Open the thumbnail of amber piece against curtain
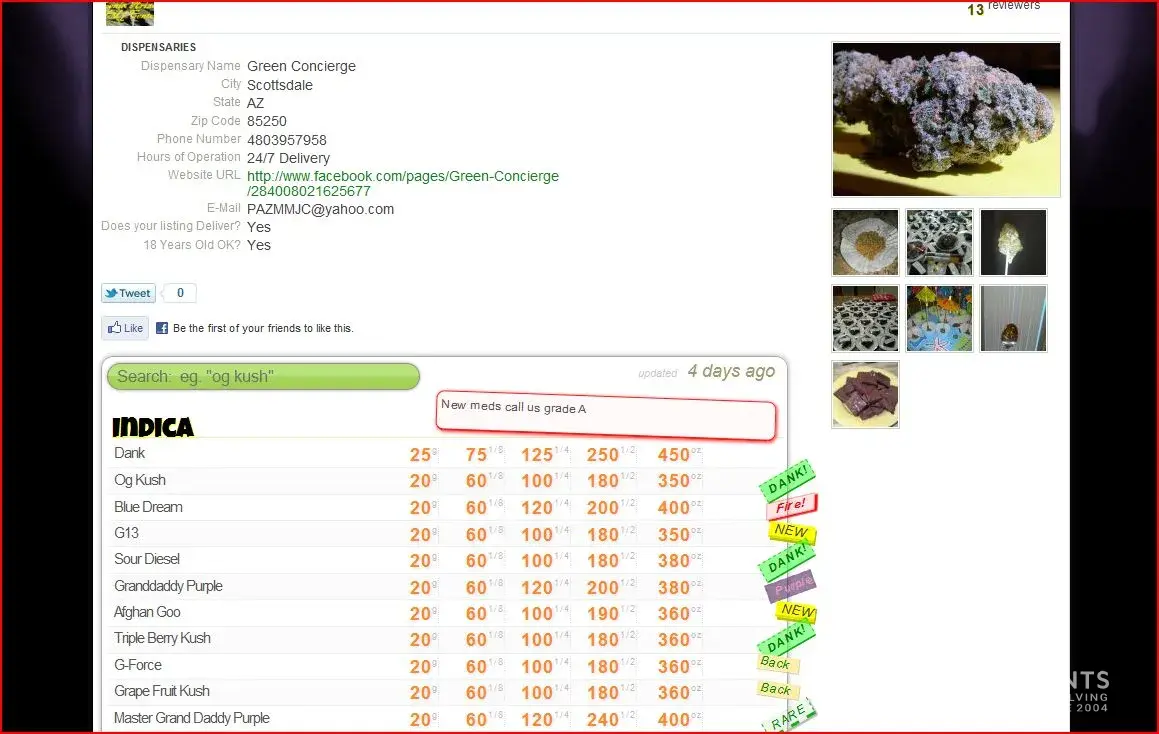This screenshot has height=734, width=1159. [1013, 319]
